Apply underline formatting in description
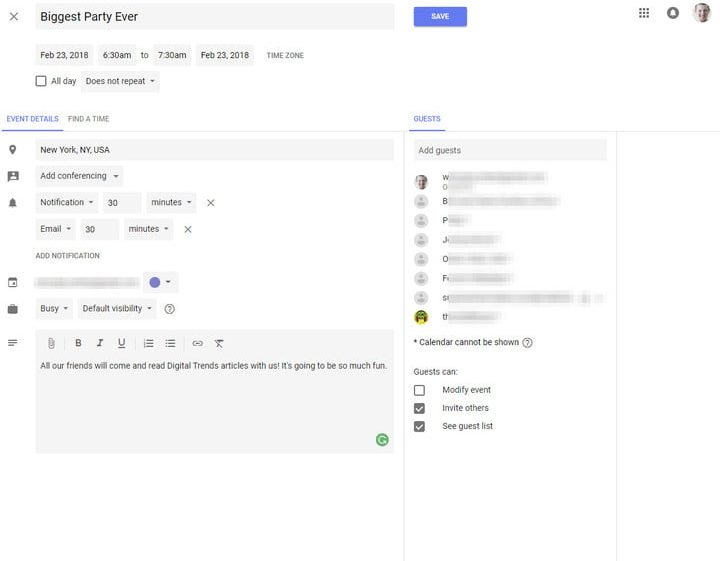 point(121,343)
